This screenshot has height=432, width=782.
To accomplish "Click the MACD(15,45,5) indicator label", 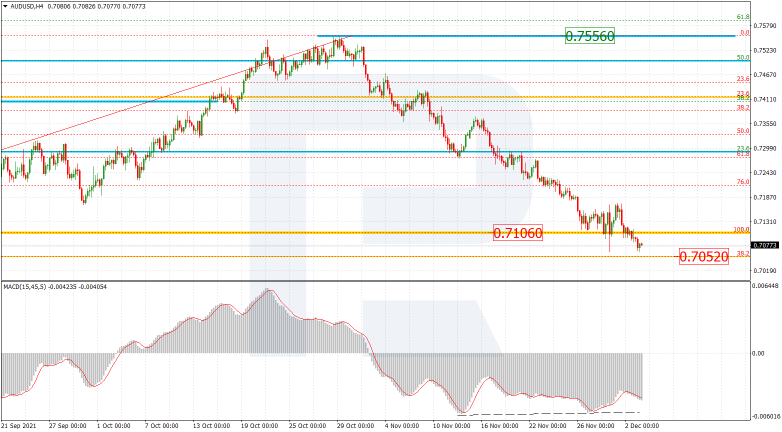I will click(x=27, y=287).
